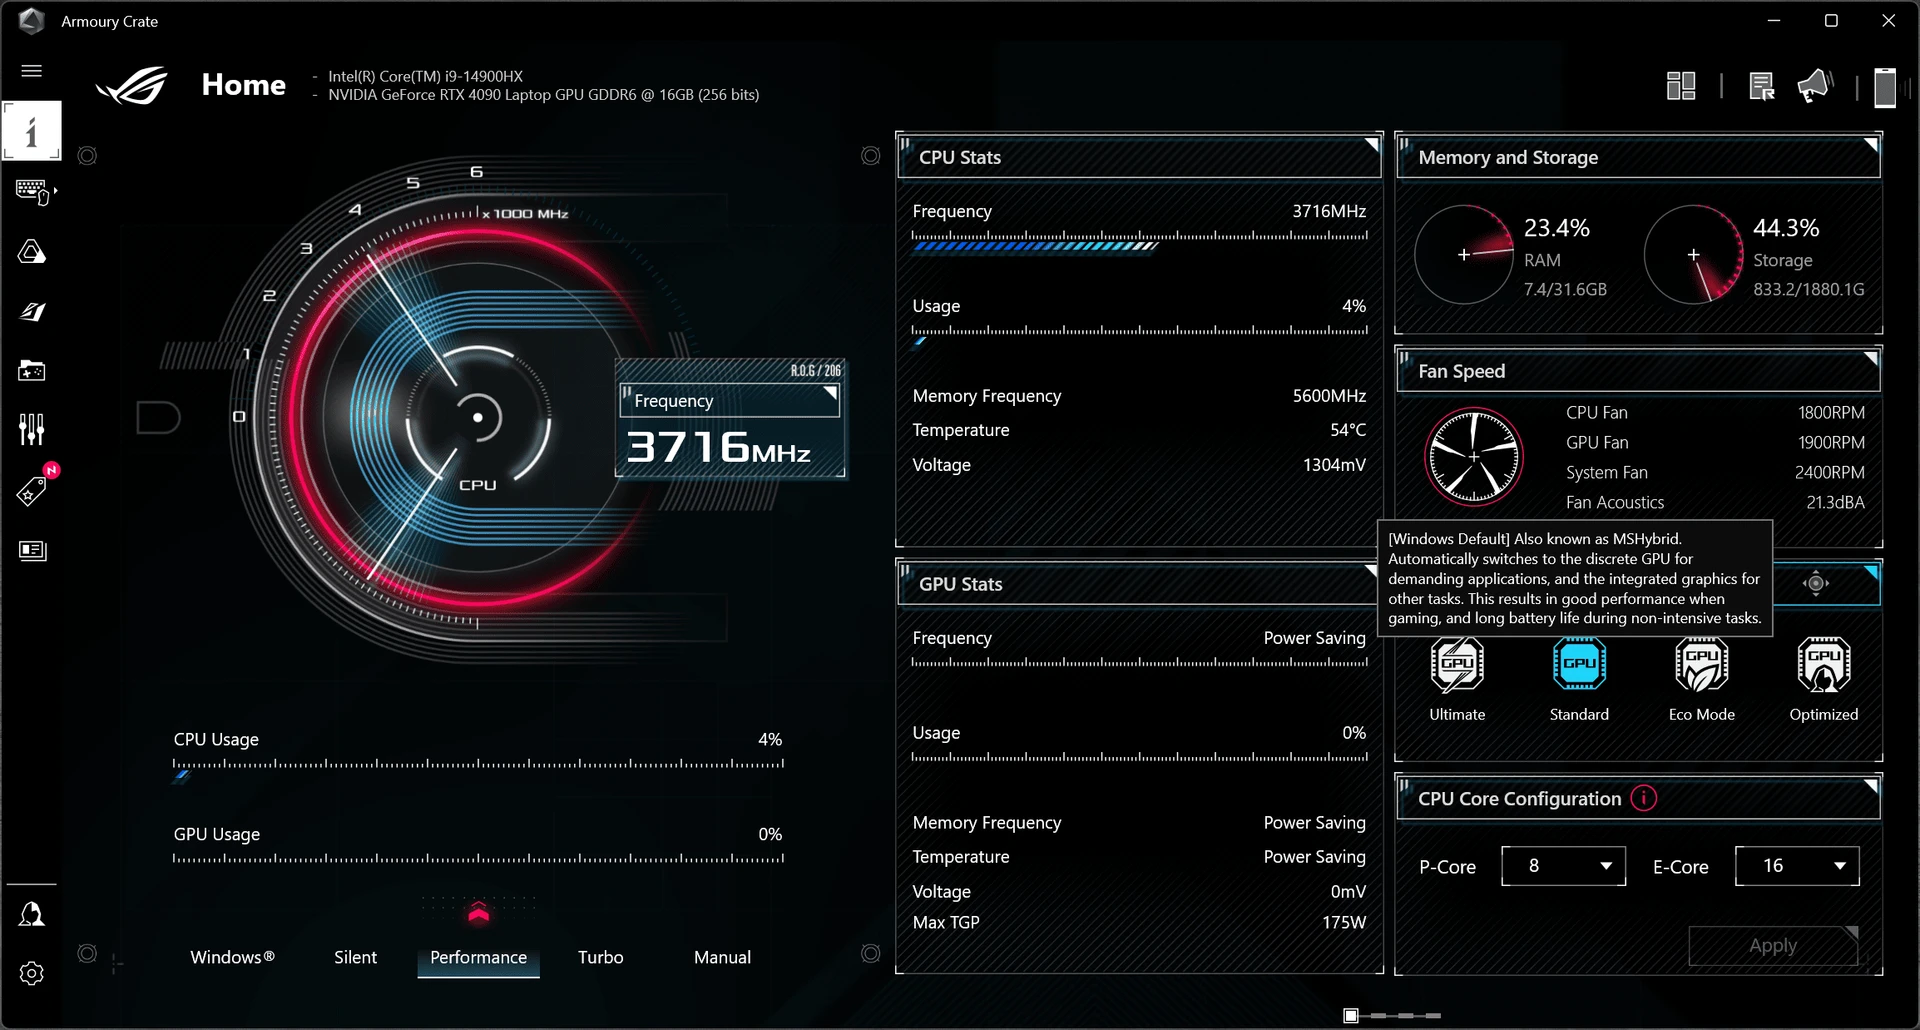Select Optimized GPU mode
This screenshot has width=1920, height=1030.
(1824, 680)
